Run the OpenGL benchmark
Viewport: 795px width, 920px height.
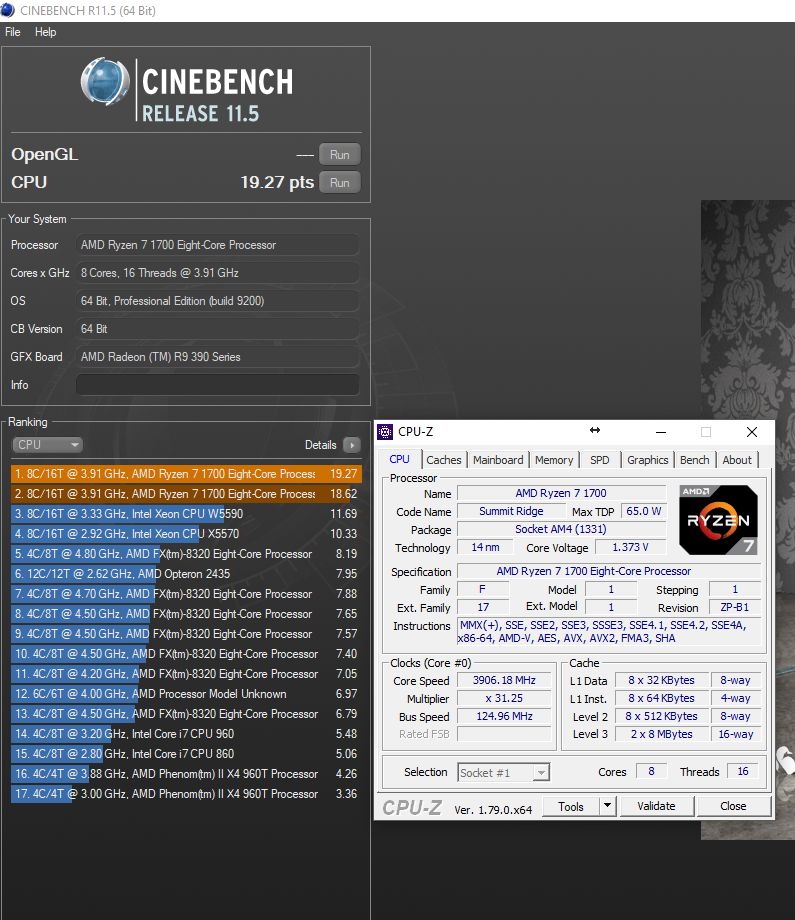pyautogui.click(x=340, y=155)
